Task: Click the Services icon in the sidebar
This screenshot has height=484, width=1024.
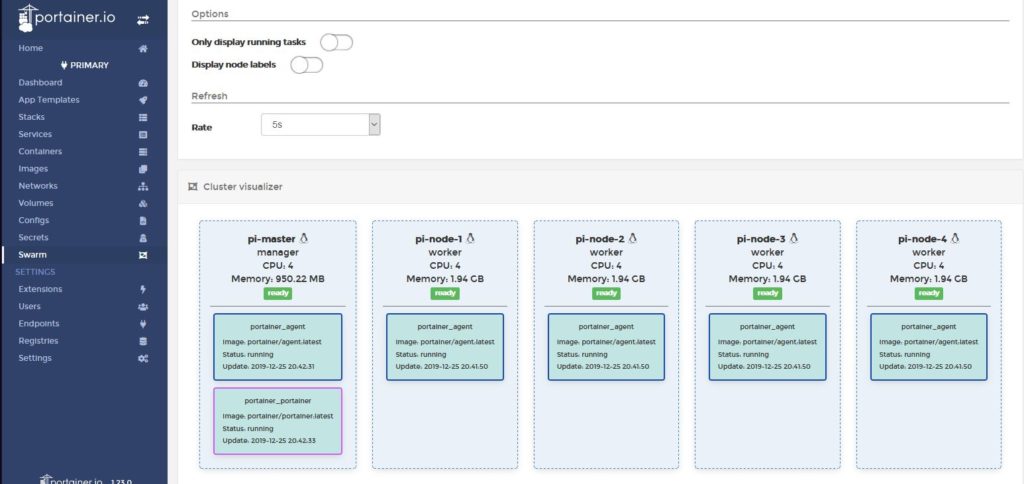Action: pos(143,135)
